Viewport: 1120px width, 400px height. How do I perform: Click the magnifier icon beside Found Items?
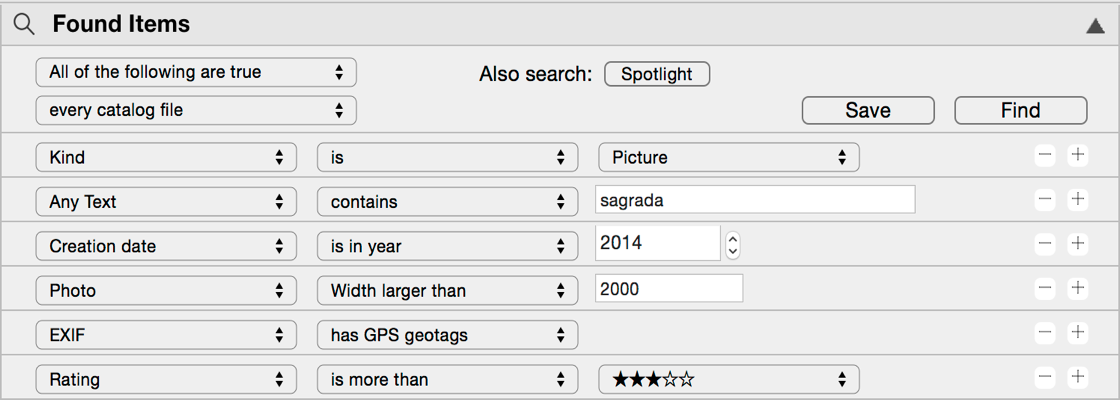click(x=24, y=24)
